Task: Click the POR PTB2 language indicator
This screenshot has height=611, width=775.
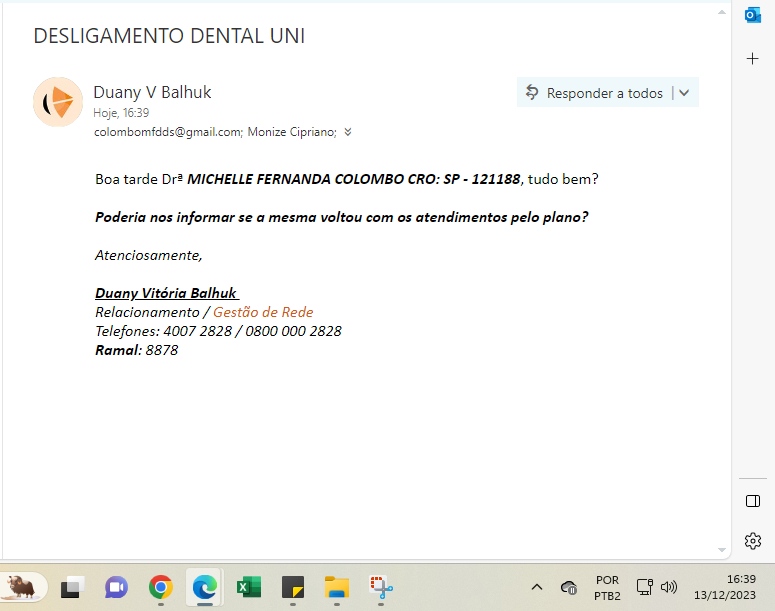Action: click(x=607, y=588)
